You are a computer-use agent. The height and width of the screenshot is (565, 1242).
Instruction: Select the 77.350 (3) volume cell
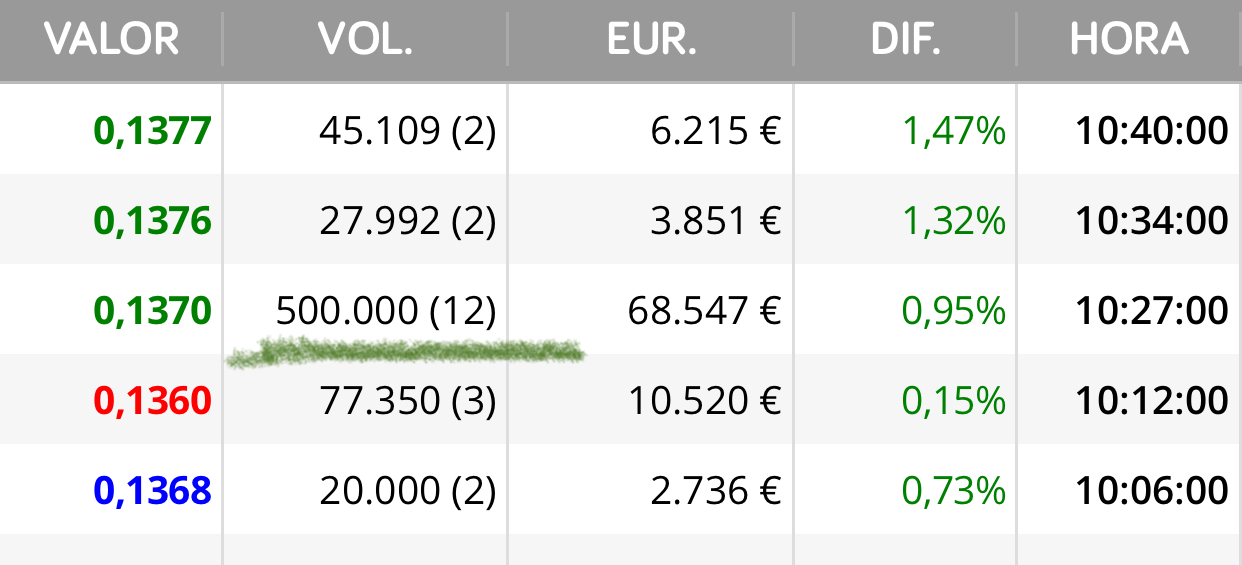coord(408,402)
